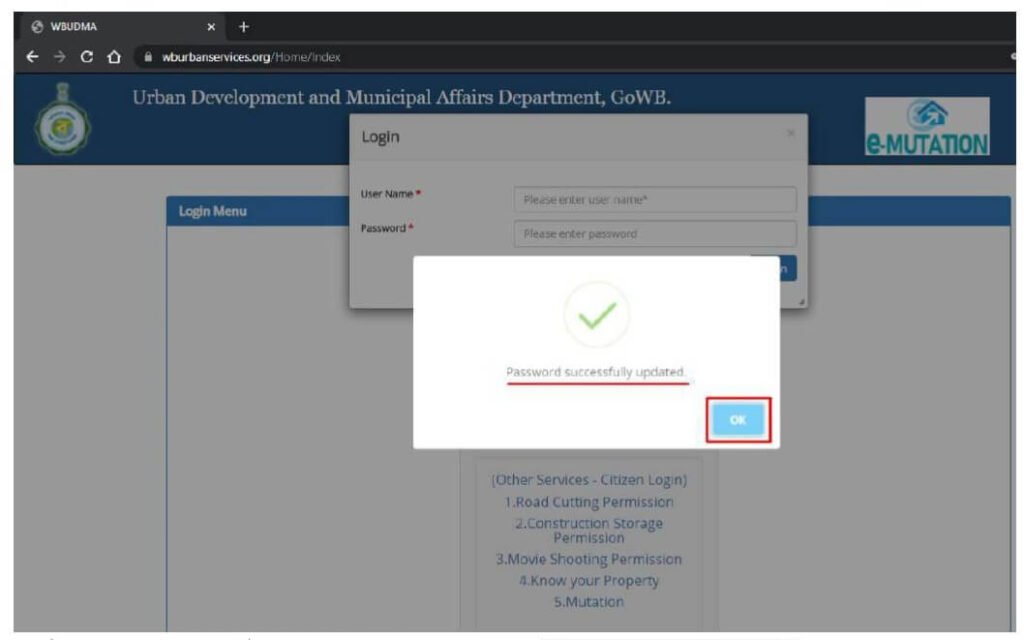Click the West Bengal government emblem logo
Screen dimensions: 1024x640
pyautogui.click(x=63, y=118)
